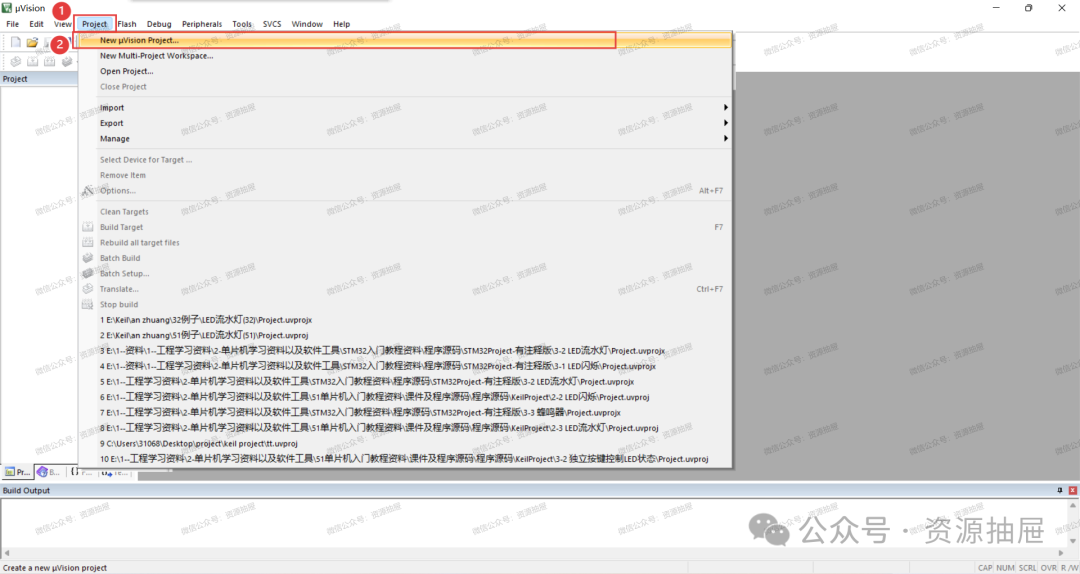Click Build Target entry with F7 shortcut
This screenshot has width=1080, height=574.
click(406, 227)
